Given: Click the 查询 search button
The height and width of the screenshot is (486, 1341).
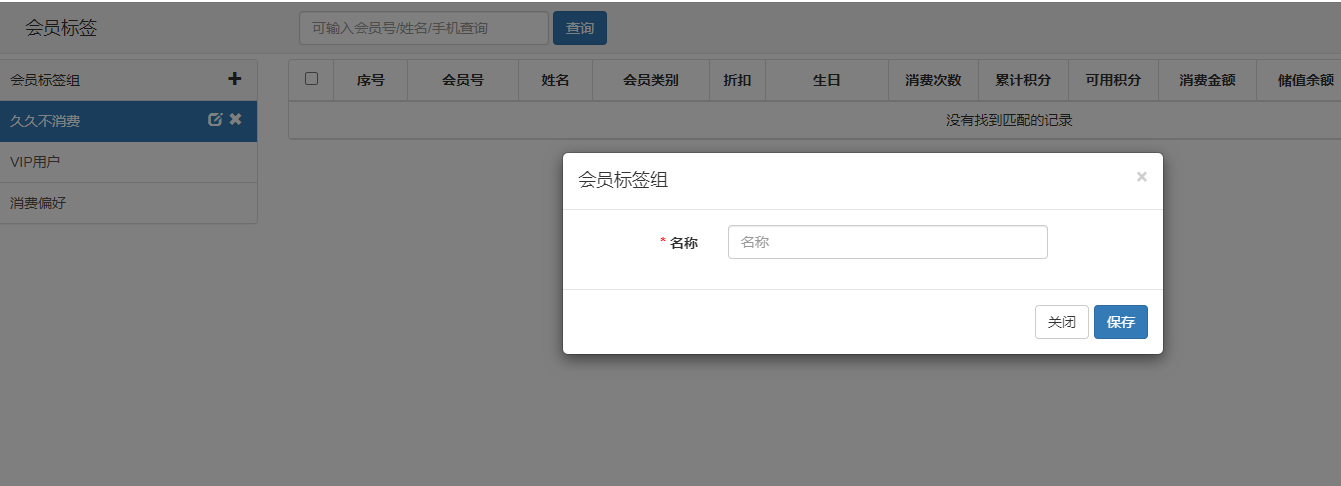Looking at the screenshot, I should tap(580, 28).
